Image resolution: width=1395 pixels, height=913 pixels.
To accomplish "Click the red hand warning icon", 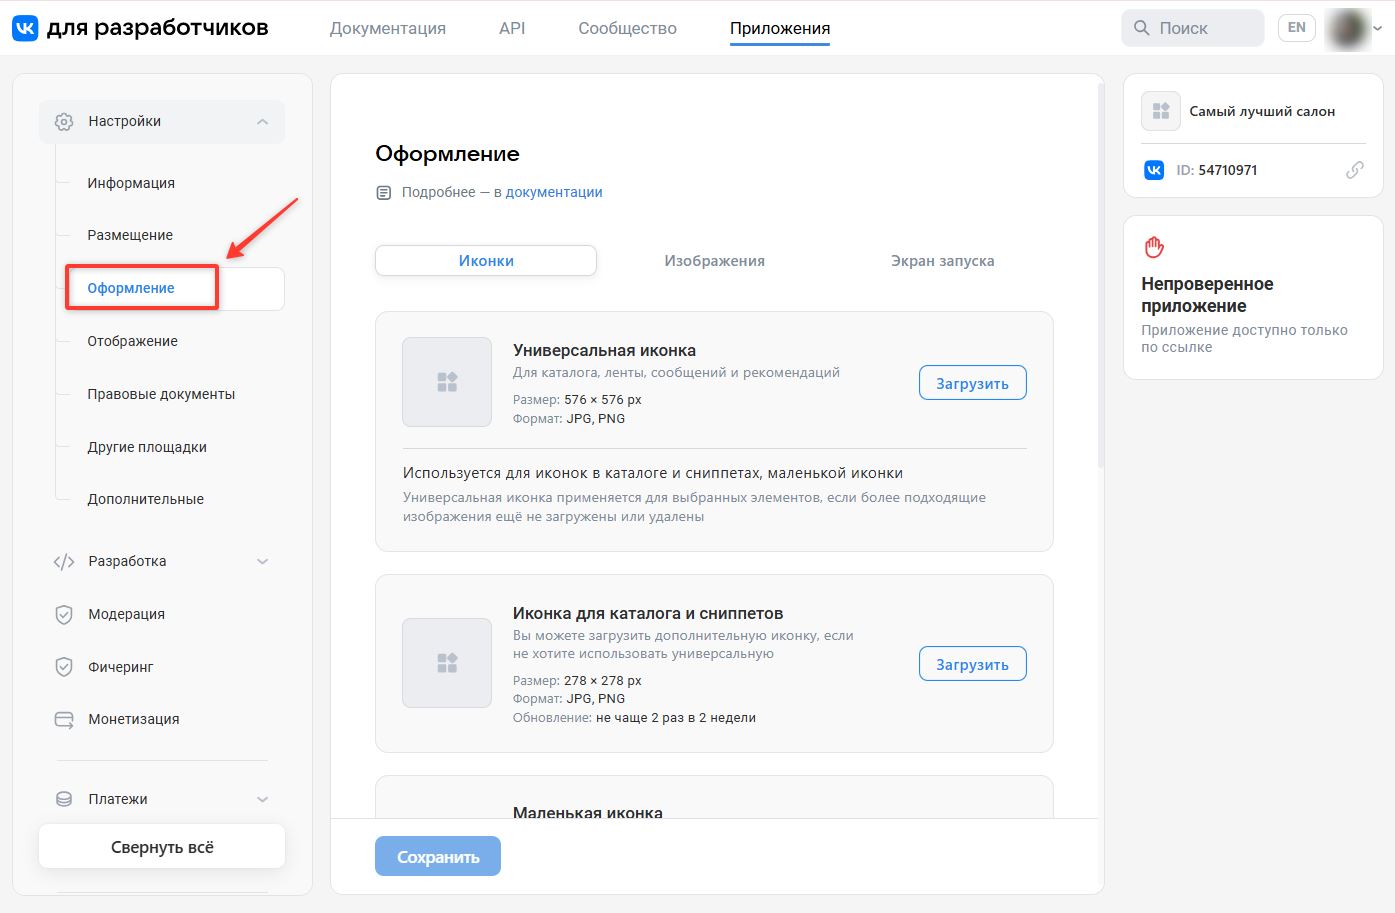I will coord(1154,247).
